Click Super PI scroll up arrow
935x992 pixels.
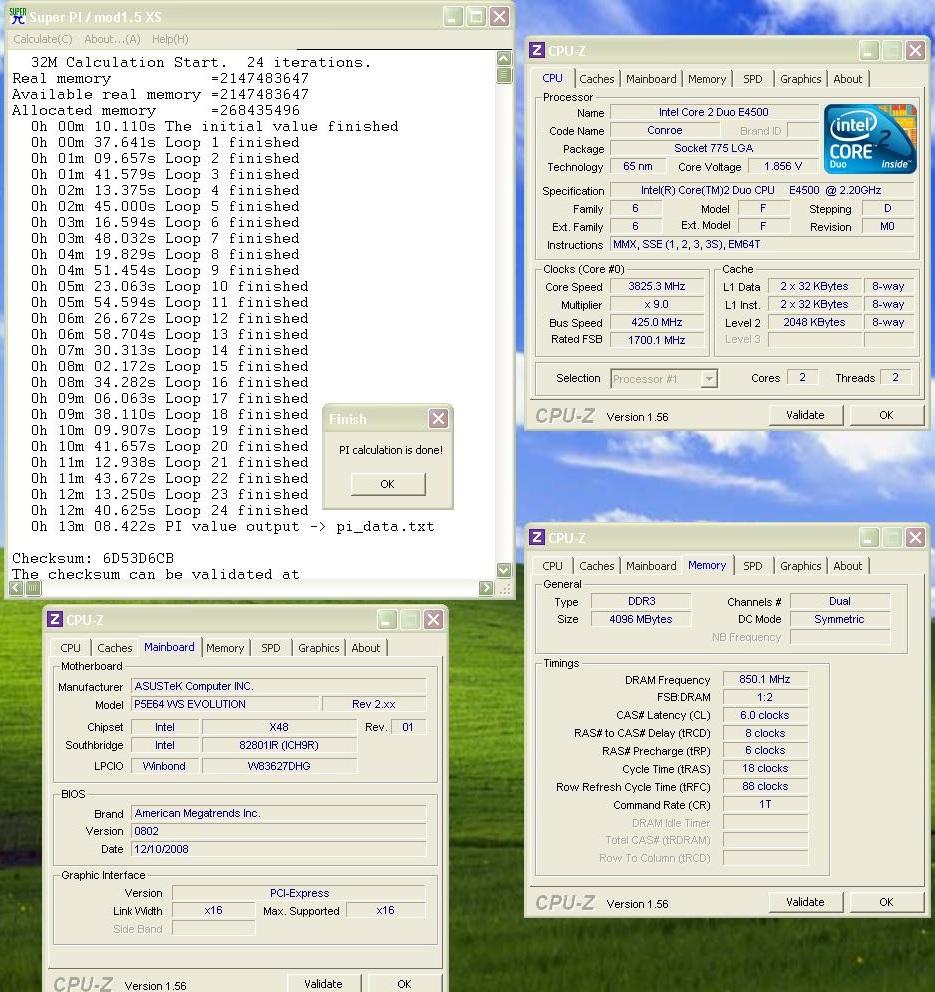coord(504,59)
